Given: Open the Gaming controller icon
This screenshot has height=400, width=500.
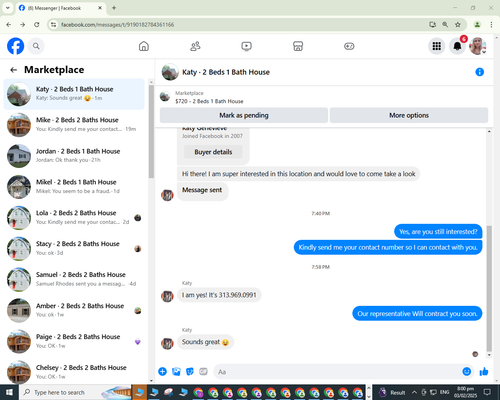Looking at the screenshot, I should point(349,46).
